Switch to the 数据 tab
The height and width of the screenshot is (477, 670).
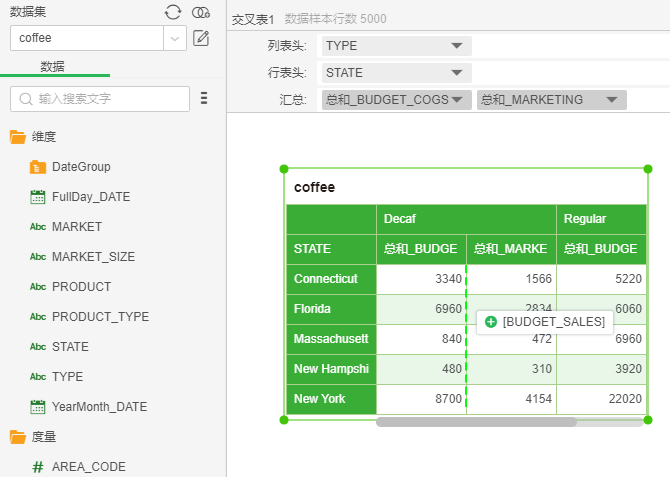(x=52, y=66)
